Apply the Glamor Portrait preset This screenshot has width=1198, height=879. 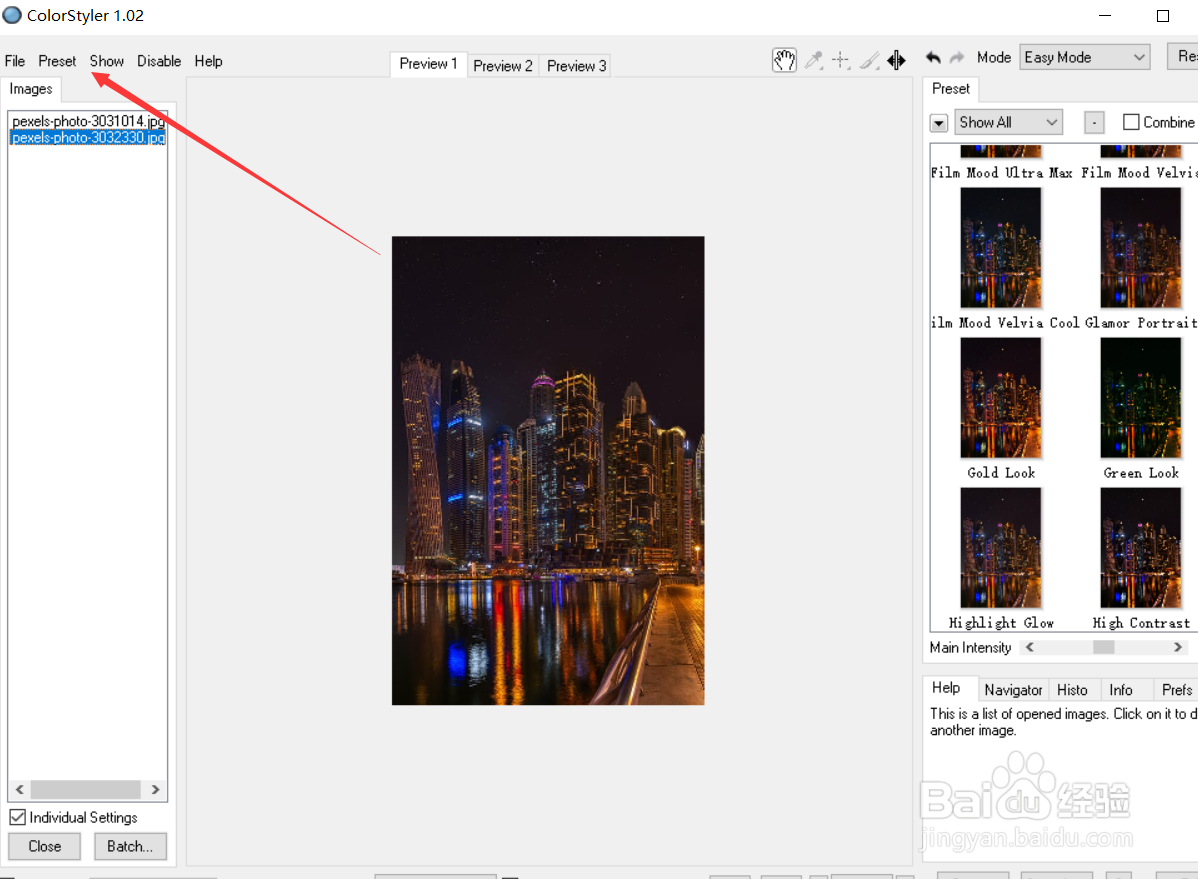click(1141, 248)
